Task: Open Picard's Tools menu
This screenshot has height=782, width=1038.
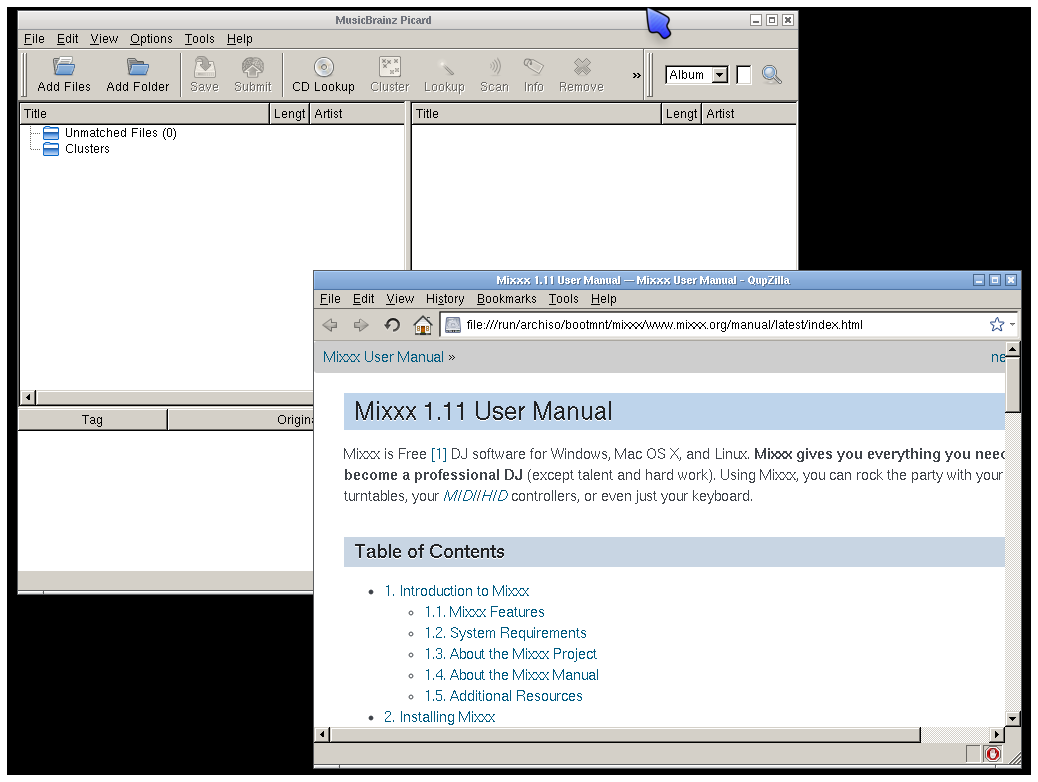Action: coord(199,39)
